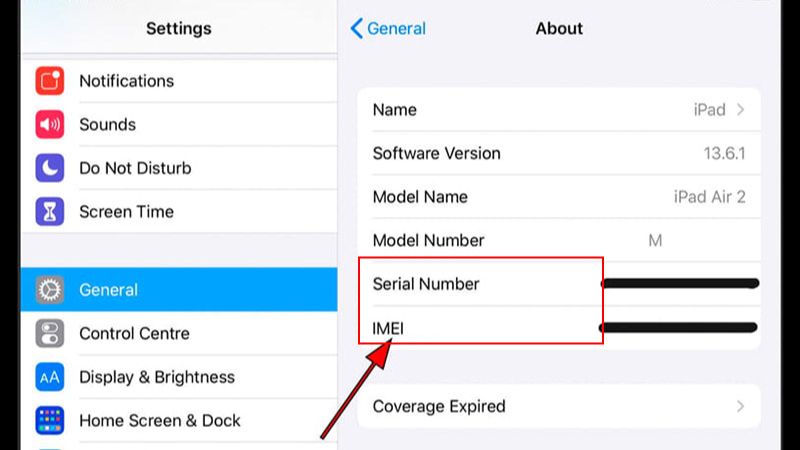Open the Notifications settings menu
Viewport: 800px width, 450px height.
coord(126,81)
